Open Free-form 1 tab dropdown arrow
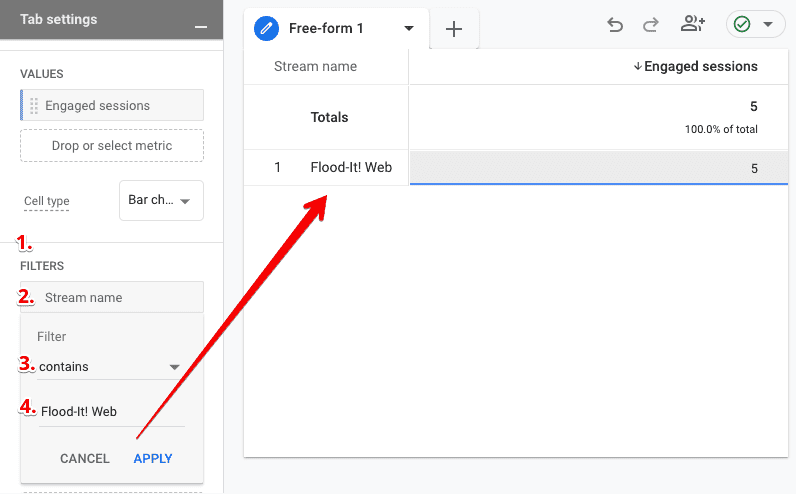Viewport: 796px width, 494px height. click(409, 29)
